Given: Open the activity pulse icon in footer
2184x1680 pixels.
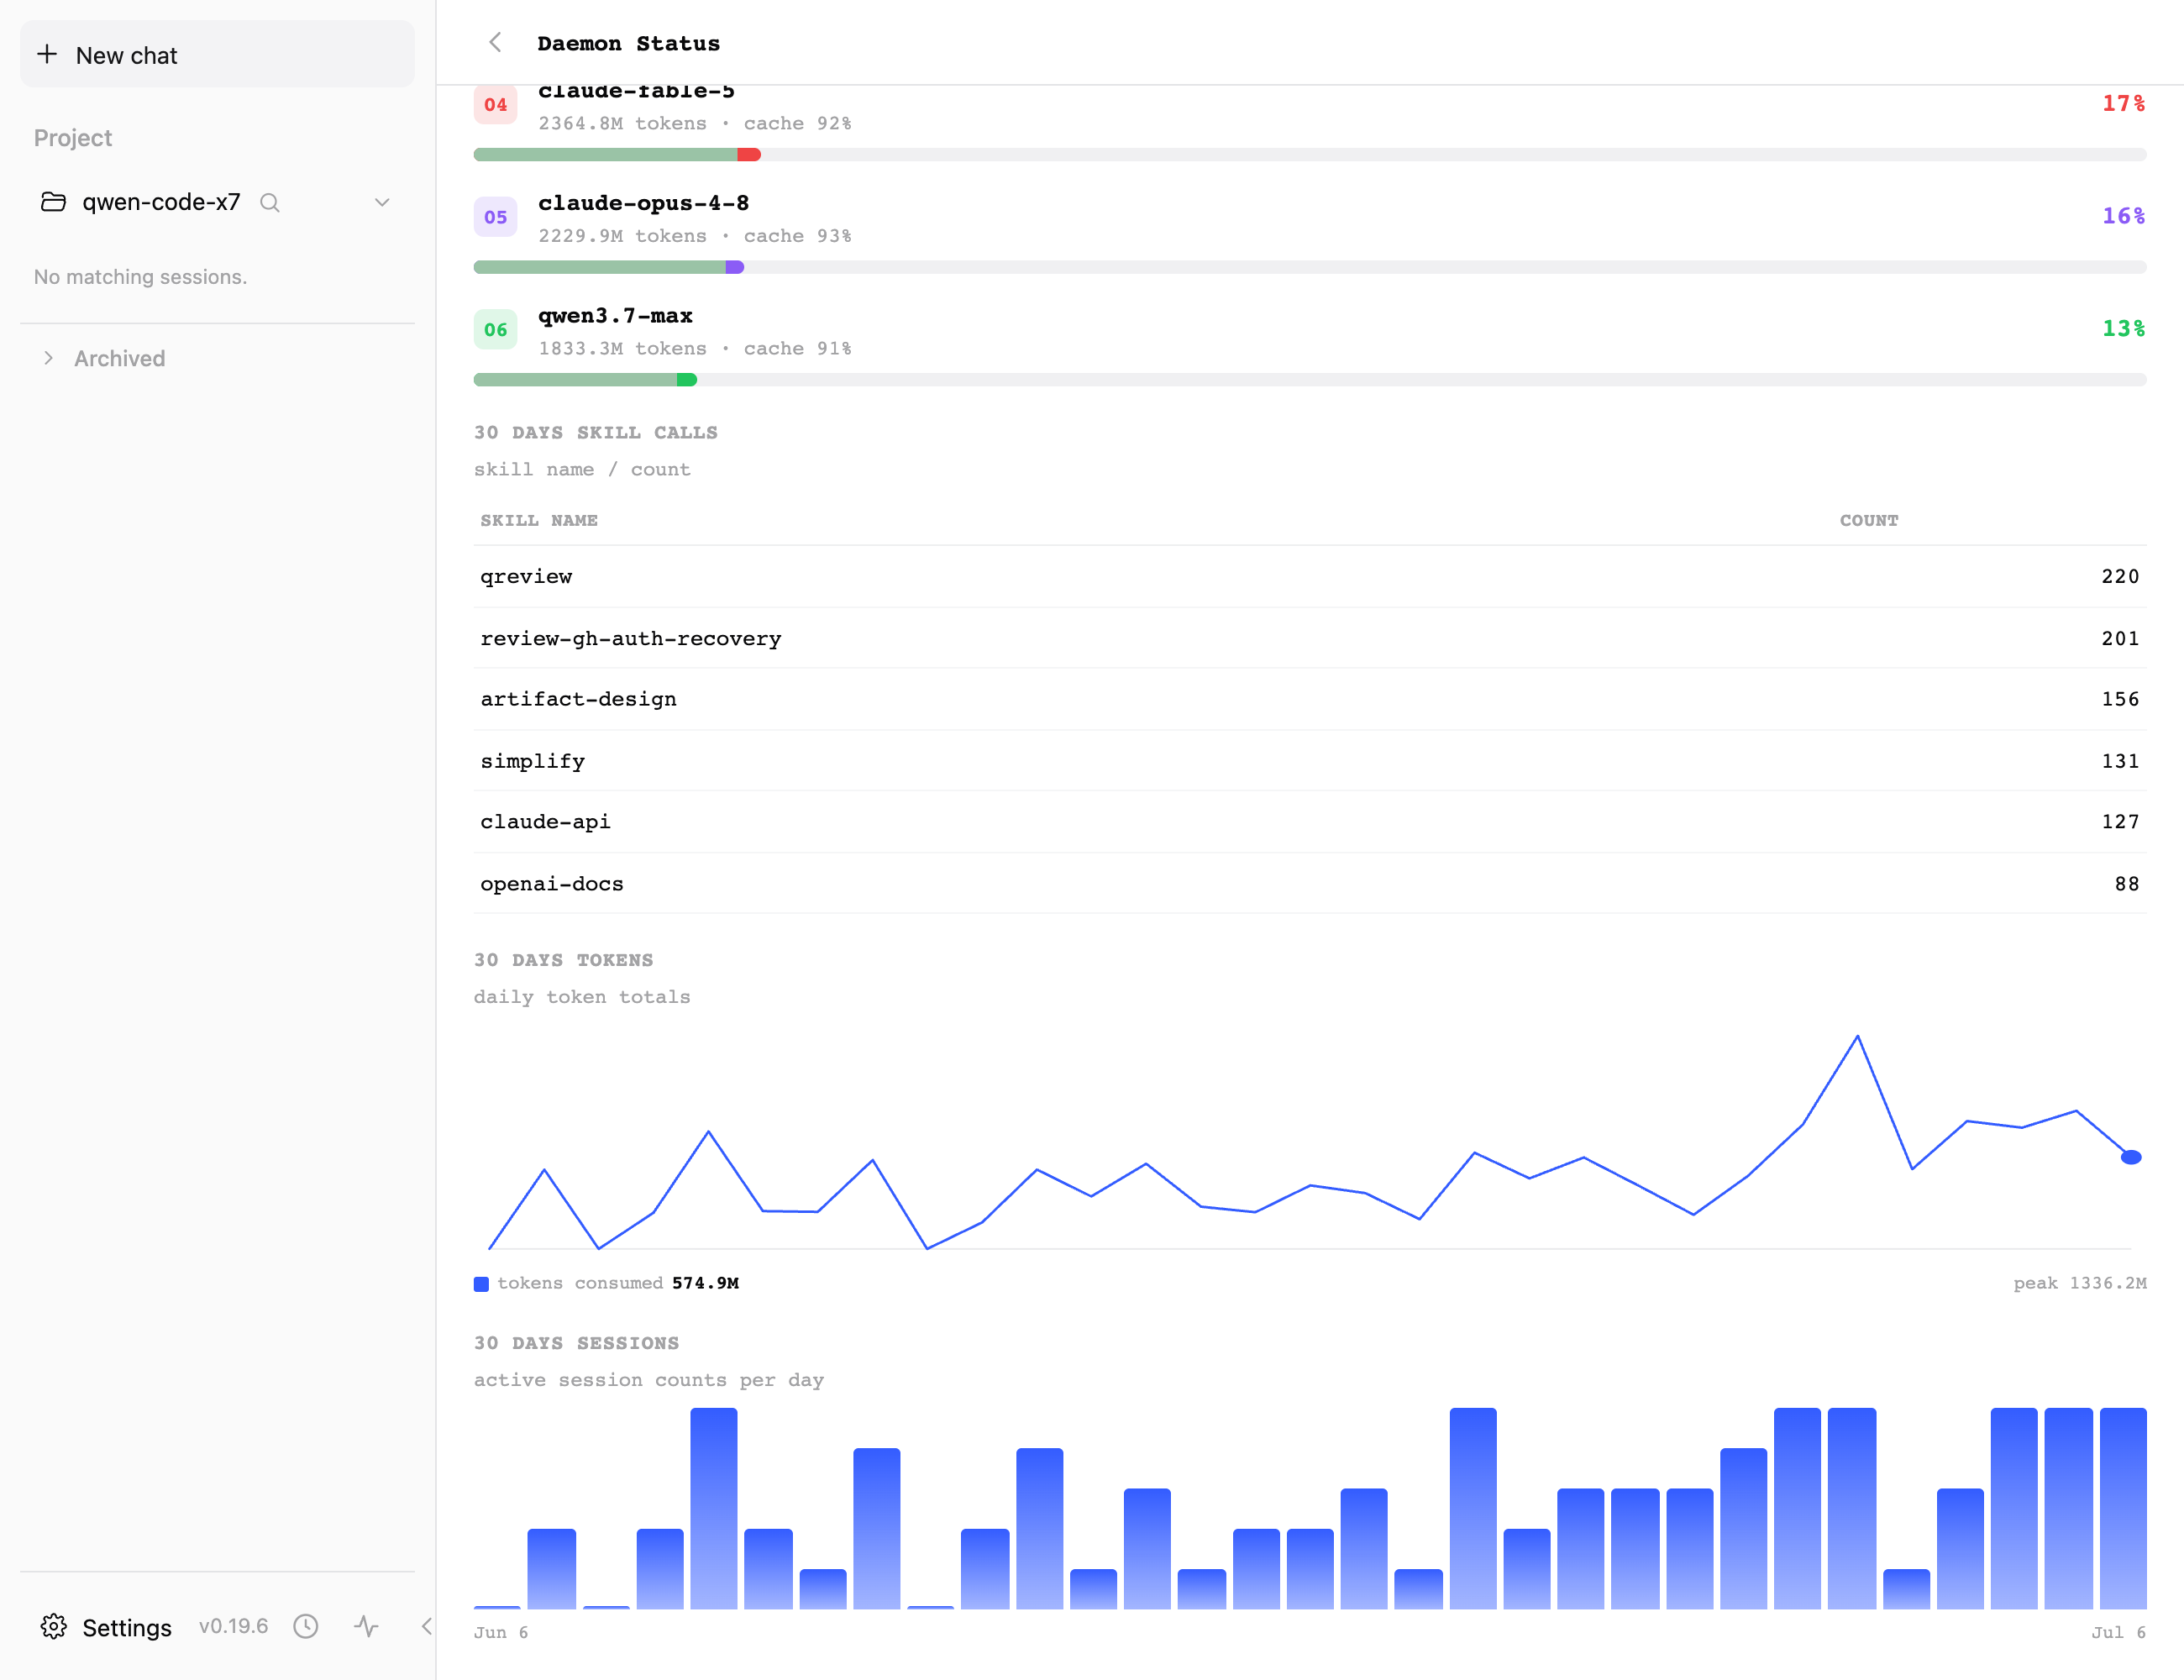Looking at the screenshot, I should [x=366, y=1626].
